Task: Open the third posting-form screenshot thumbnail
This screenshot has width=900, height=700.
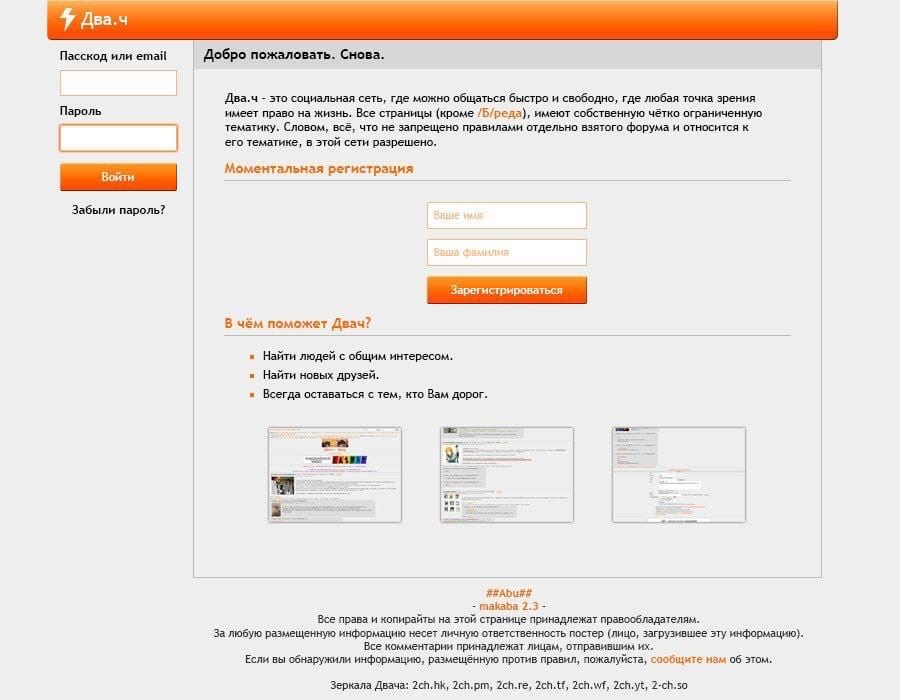Action: 679,475
